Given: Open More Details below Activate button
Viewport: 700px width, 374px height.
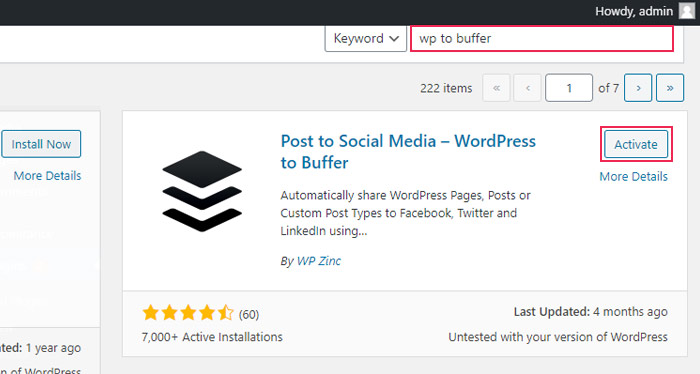Looking at the screenshot, I should pyautogui.click(x=633, y=177).
